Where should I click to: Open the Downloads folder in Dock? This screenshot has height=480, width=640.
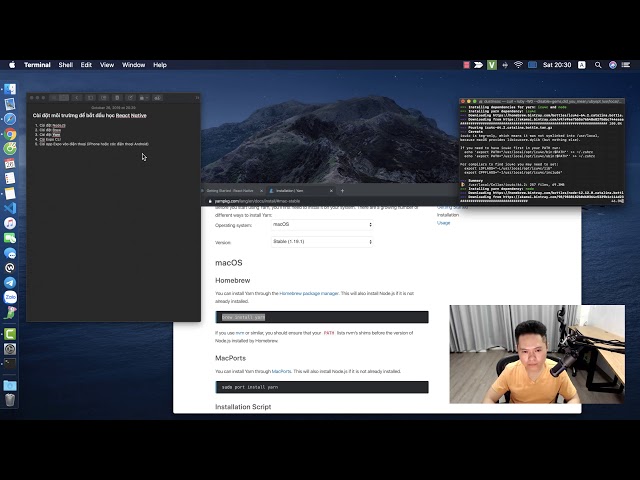(10, 386)
